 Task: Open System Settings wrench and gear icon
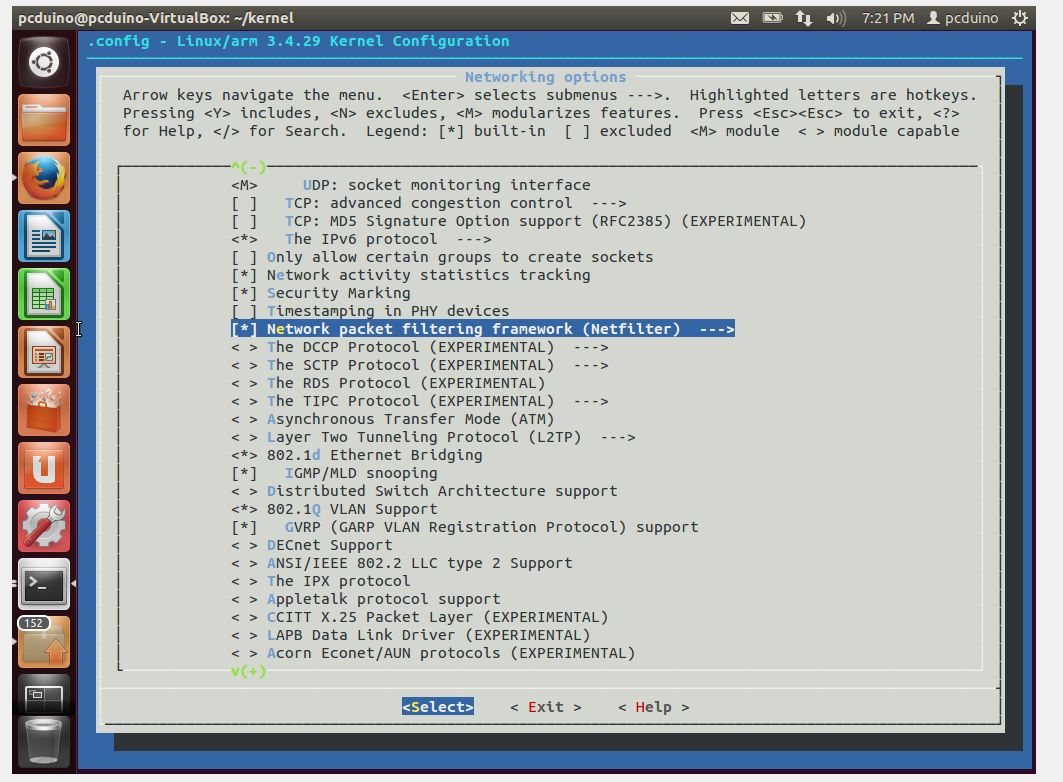pyautogui.click(x=43, y=526)
